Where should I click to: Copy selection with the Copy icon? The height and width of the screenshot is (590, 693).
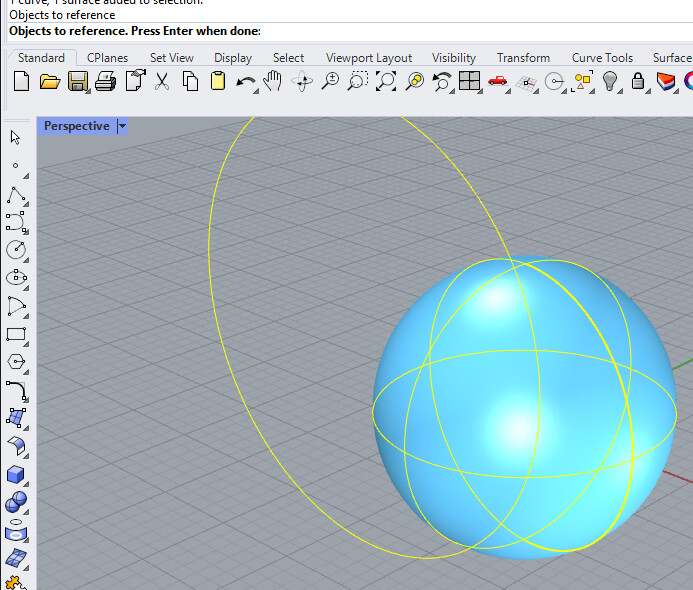pyautogui.click(x=190, y=81)
